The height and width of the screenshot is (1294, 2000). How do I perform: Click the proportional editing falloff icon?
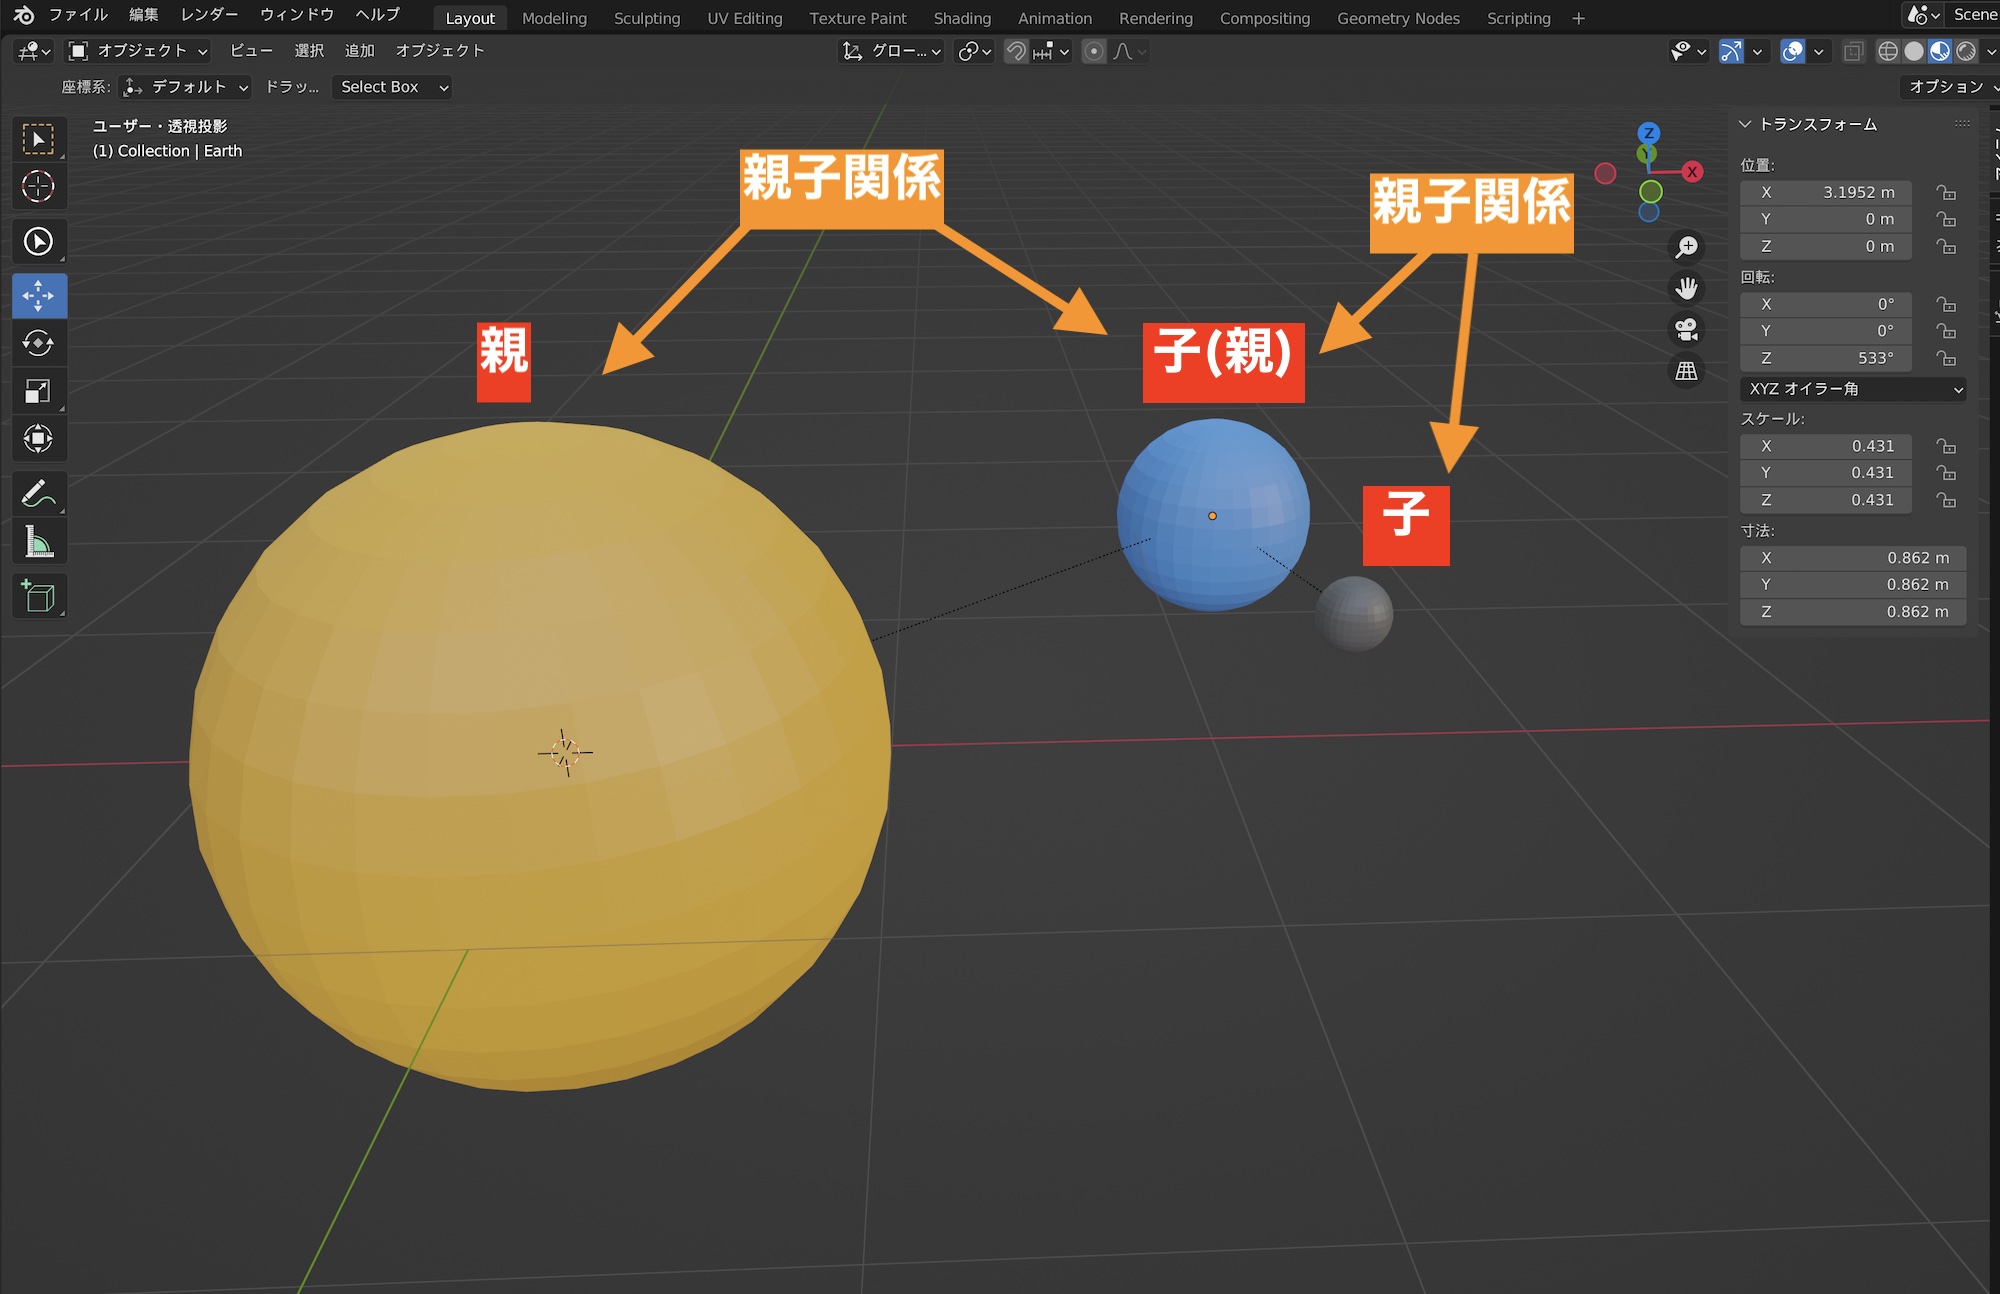(x=1122, y=51)
